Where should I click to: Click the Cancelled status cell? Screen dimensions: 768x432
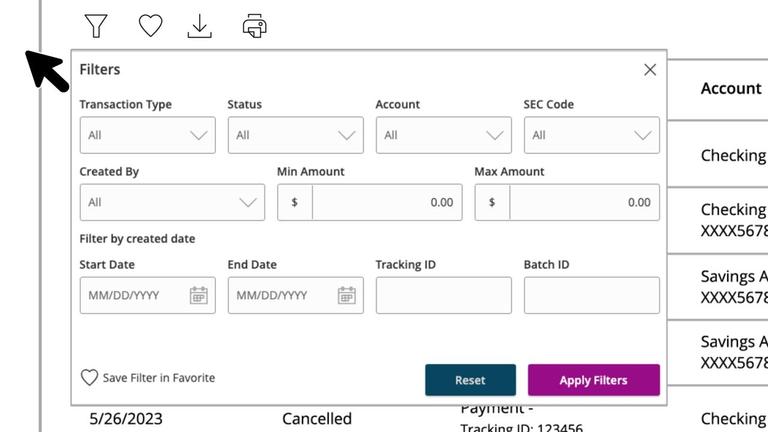[317, 419]
